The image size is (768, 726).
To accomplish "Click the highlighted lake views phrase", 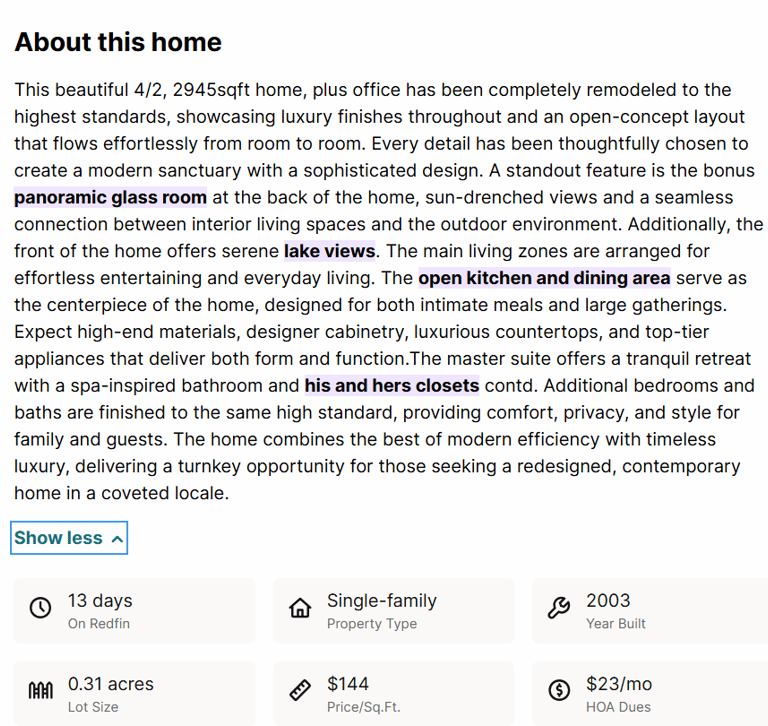I will pos(330,251).
